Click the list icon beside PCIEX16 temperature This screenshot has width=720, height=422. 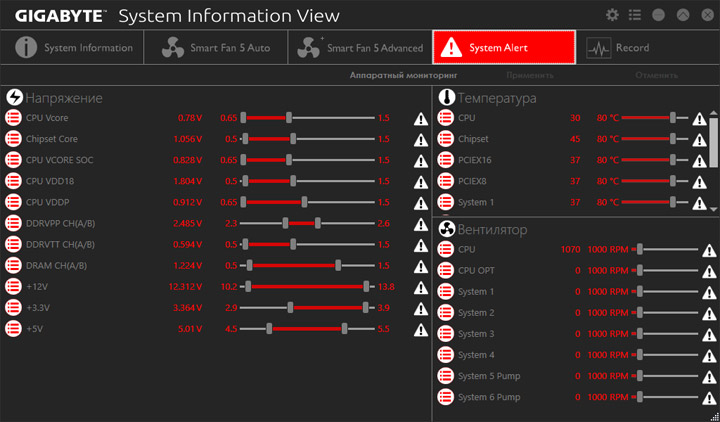pyautogui.click(x=445, y=160)
